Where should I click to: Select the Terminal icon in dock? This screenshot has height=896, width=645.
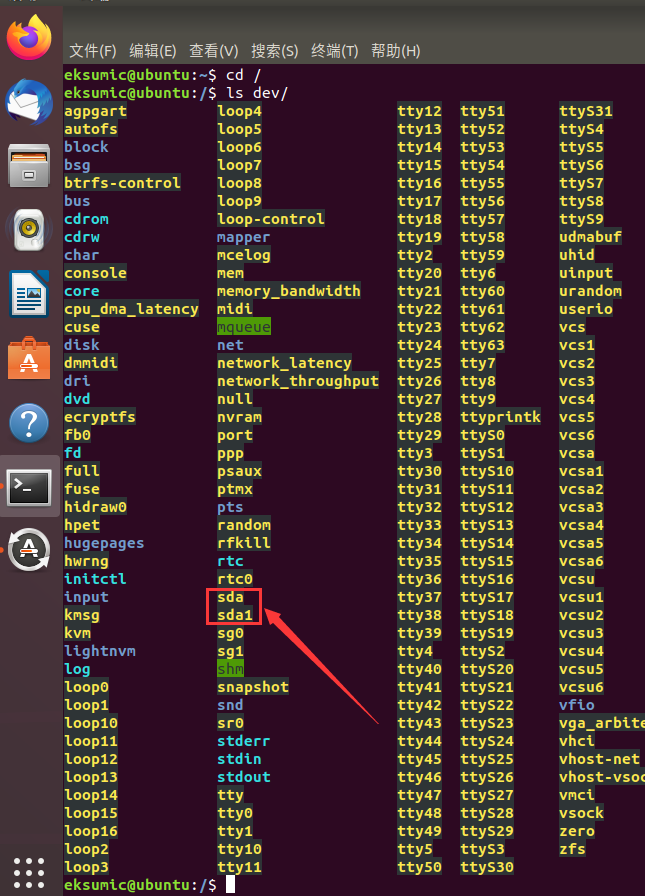(x=30, y=487)
